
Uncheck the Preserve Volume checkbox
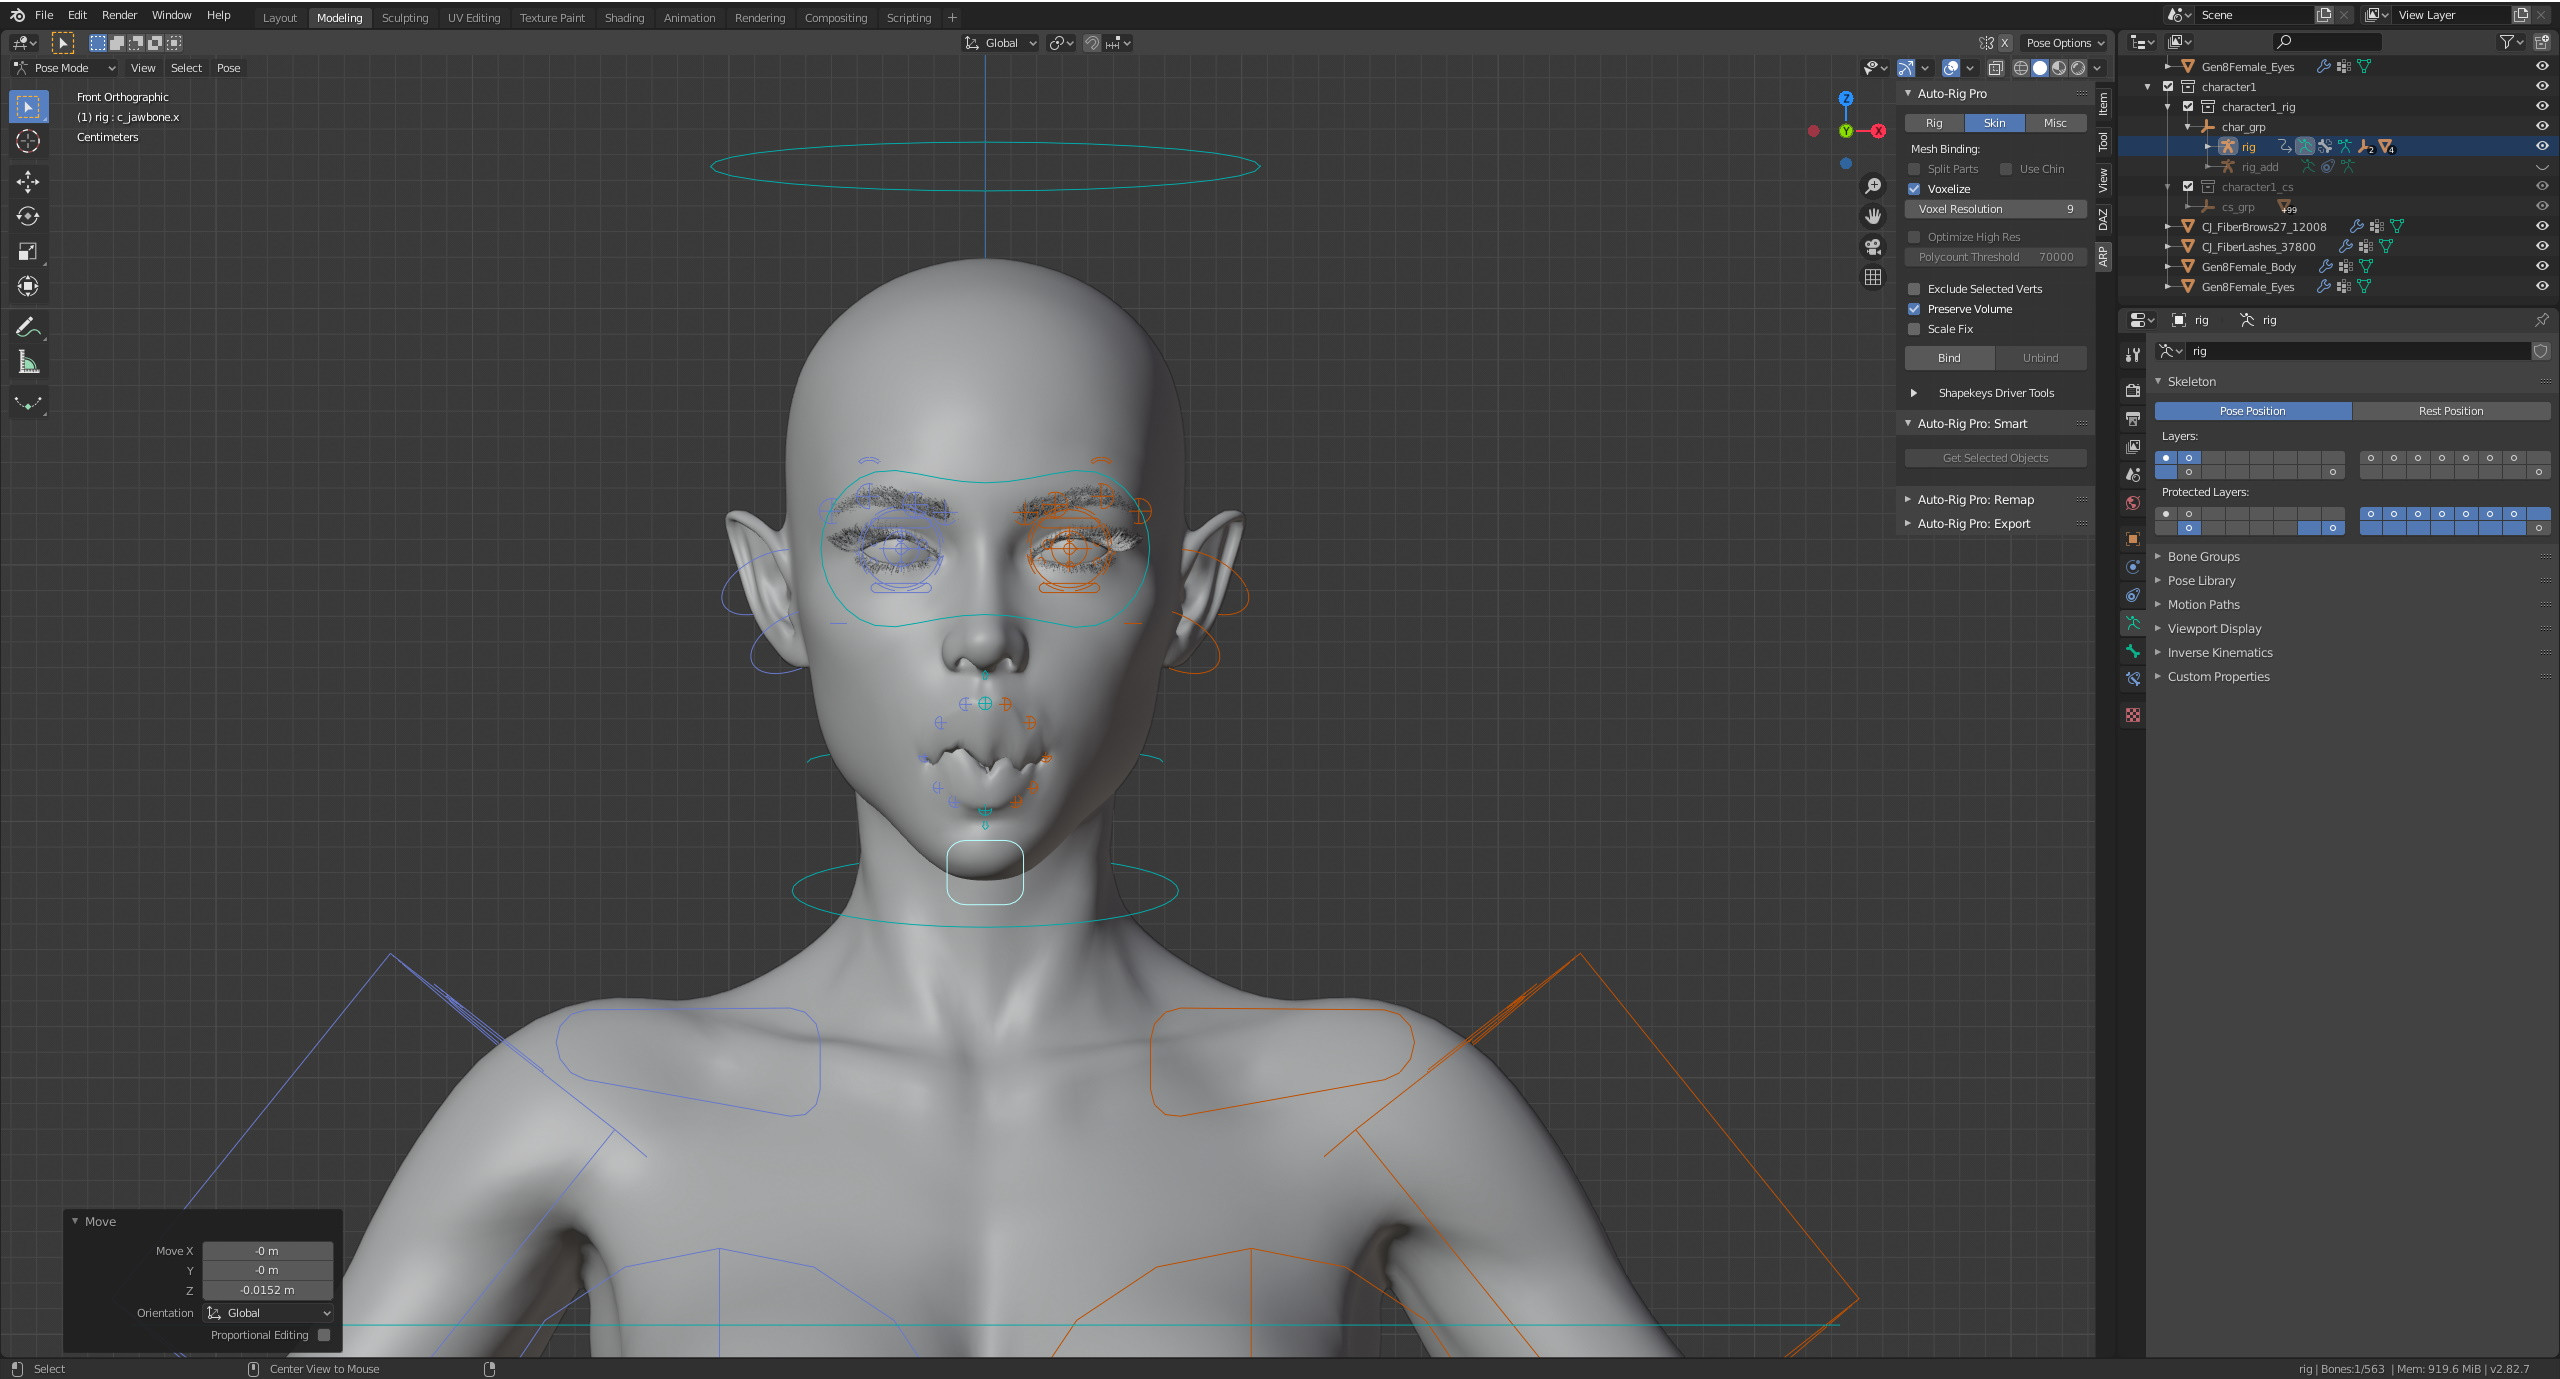click(x=1914, y=309)
